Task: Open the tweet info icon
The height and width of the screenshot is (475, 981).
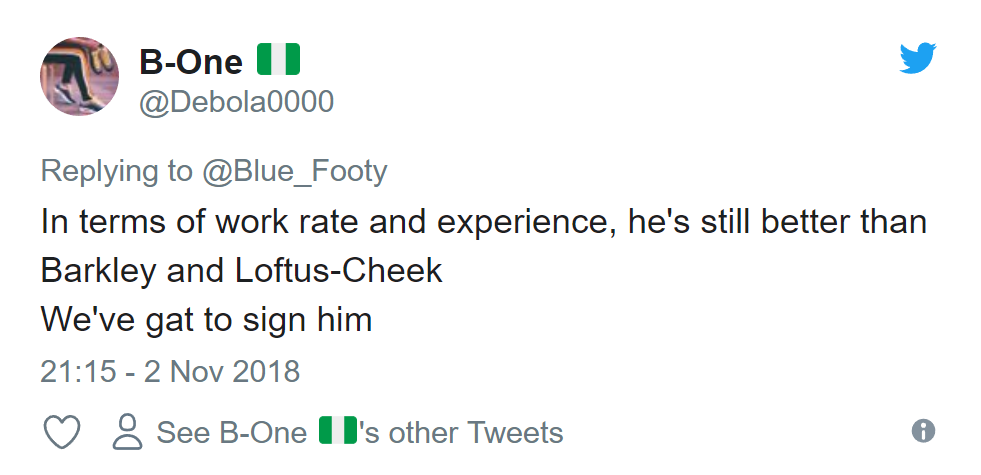Action: pos(923,431)
